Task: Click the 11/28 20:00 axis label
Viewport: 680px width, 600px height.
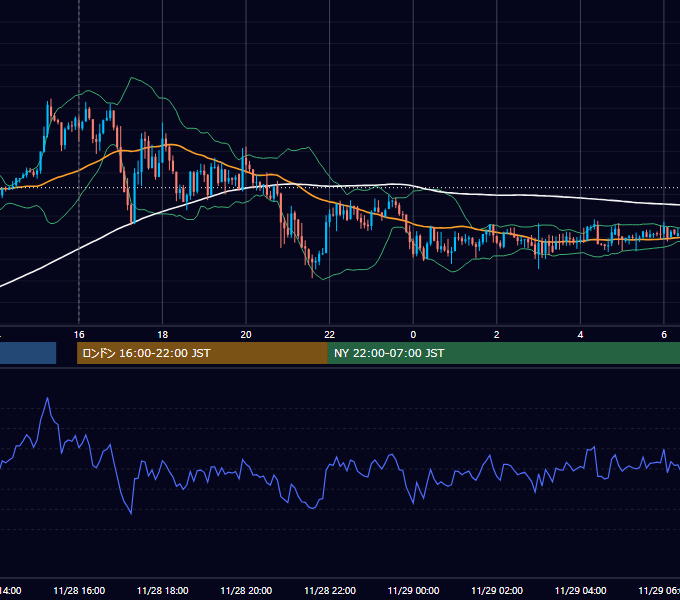Action: pyautogui.click(x=246, y=590)
